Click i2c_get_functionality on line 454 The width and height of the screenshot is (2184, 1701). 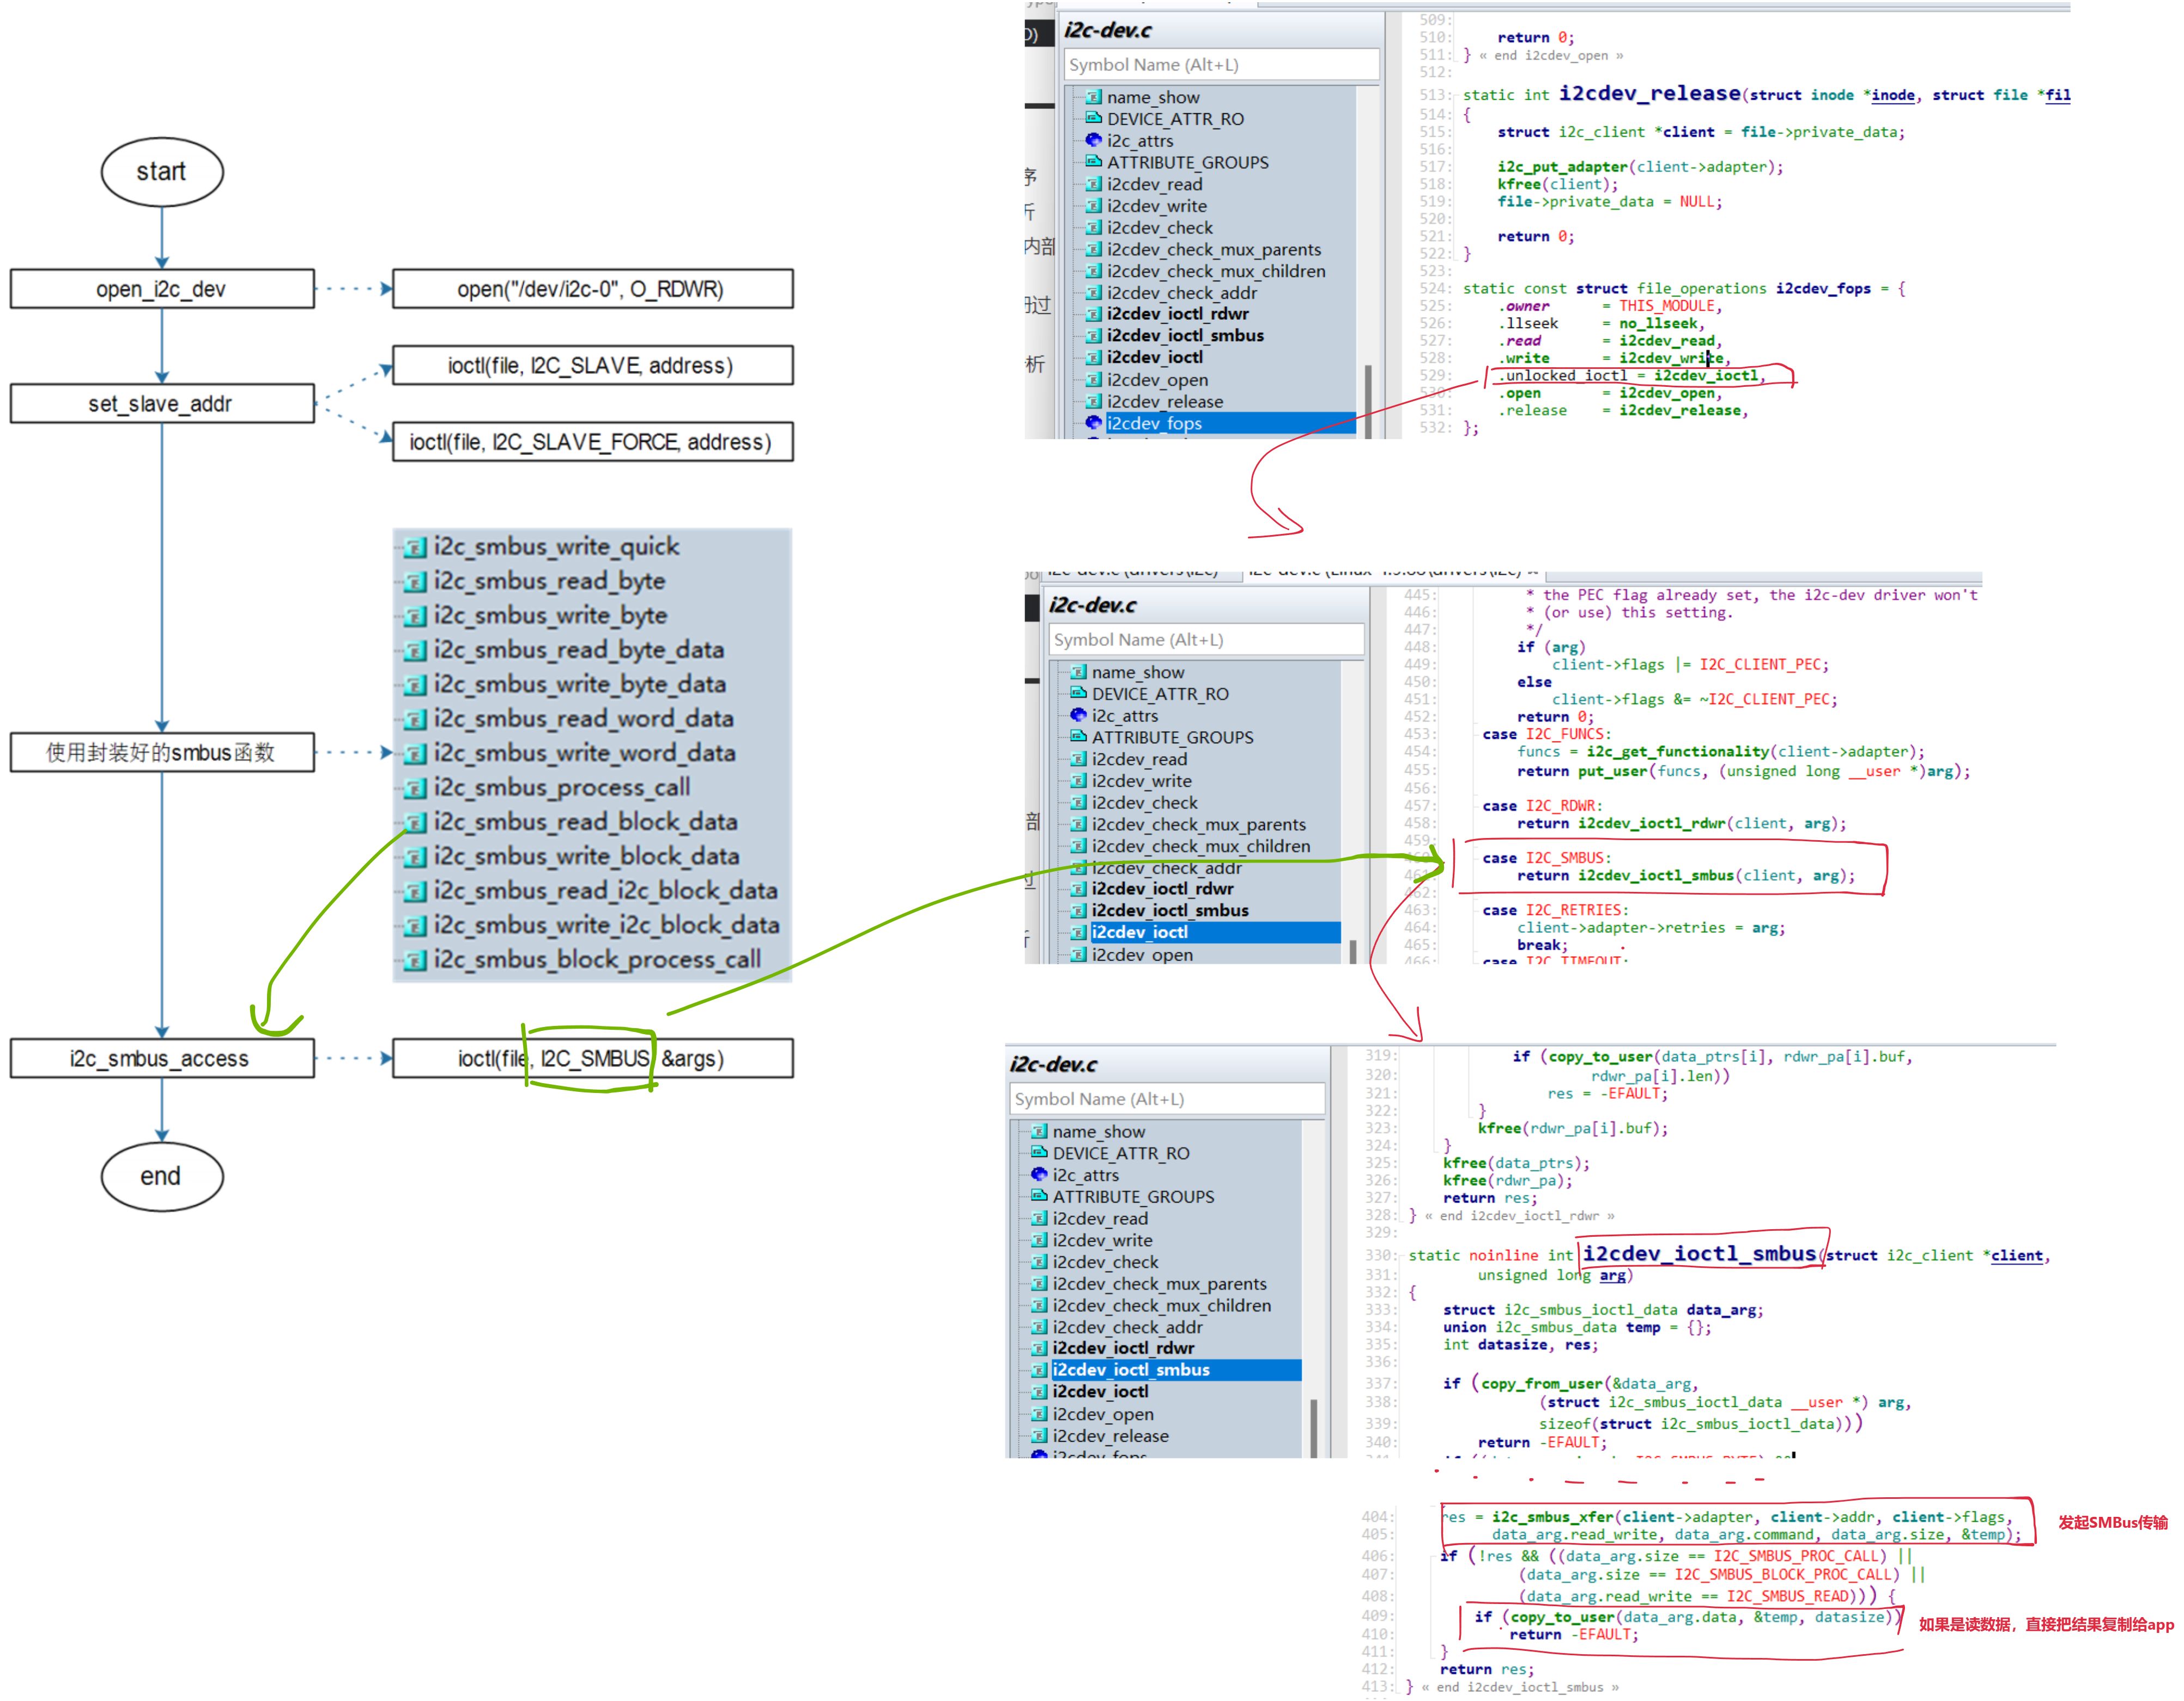(1677, 752)
